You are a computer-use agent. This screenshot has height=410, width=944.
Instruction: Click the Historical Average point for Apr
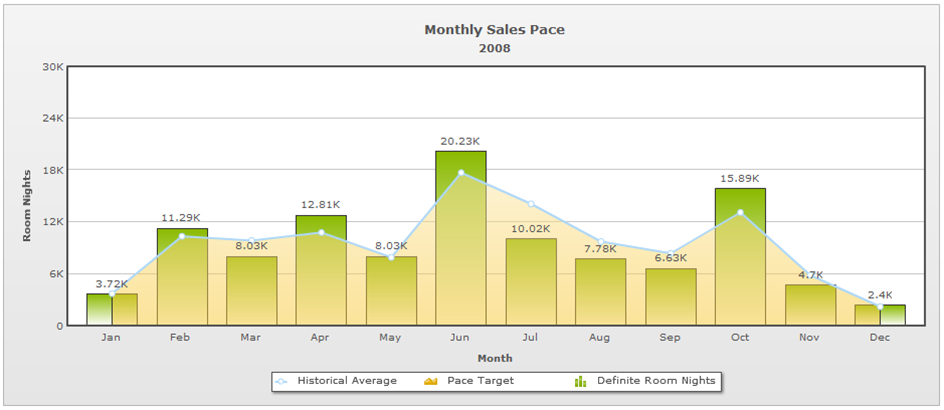[321, 232]
